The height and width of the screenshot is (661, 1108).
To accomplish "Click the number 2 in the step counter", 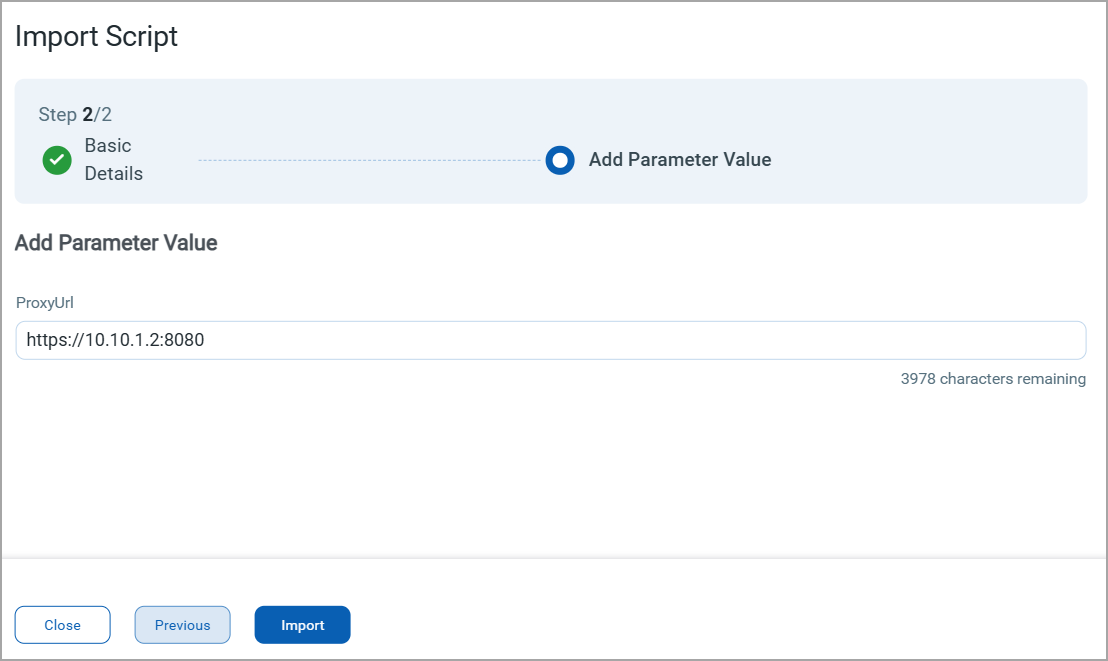I will pos(88,115).
